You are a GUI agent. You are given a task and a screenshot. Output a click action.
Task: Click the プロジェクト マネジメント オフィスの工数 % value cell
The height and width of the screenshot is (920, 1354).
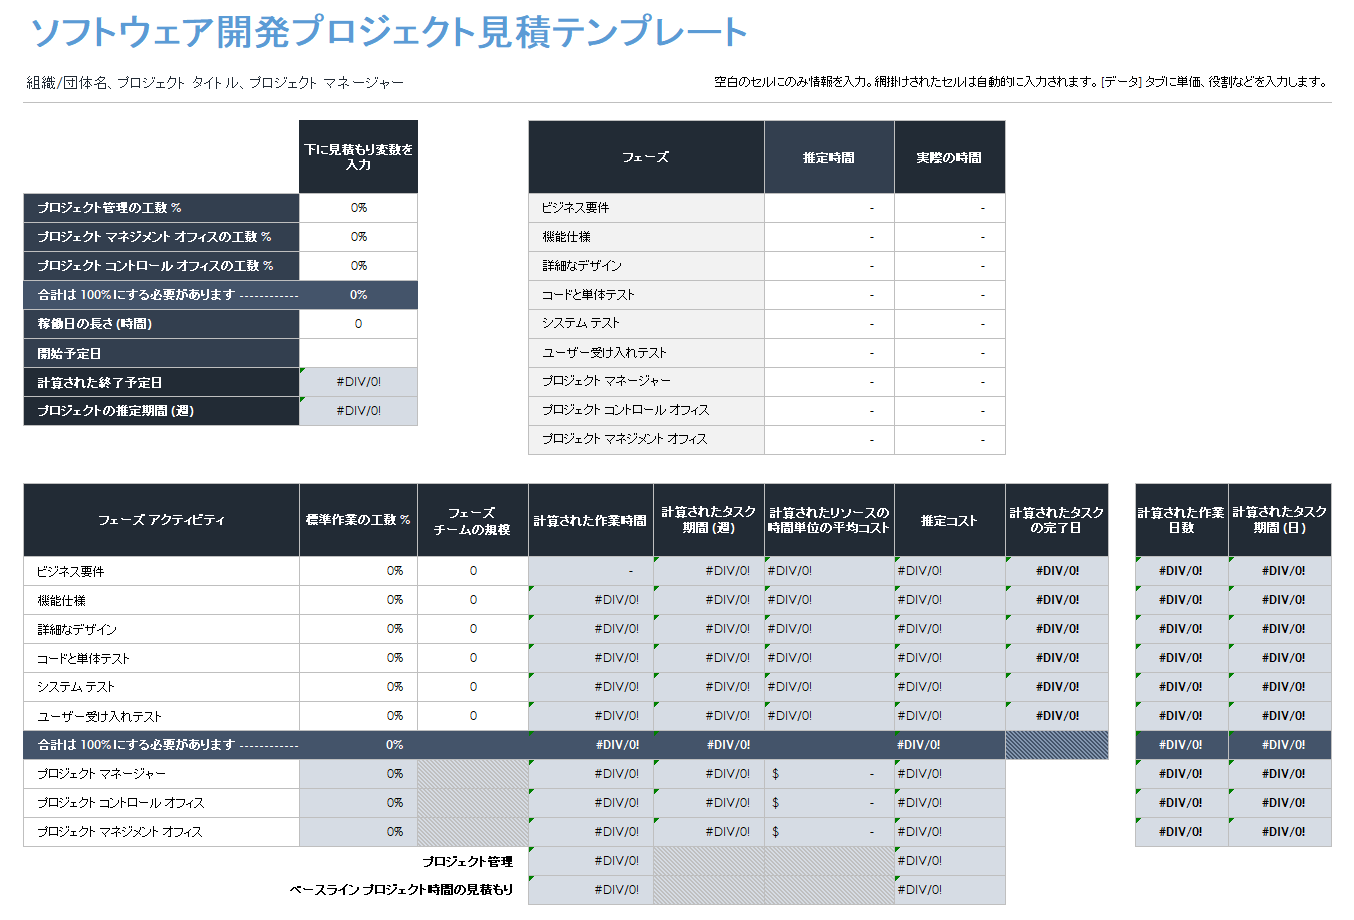(x=358, y=237)
